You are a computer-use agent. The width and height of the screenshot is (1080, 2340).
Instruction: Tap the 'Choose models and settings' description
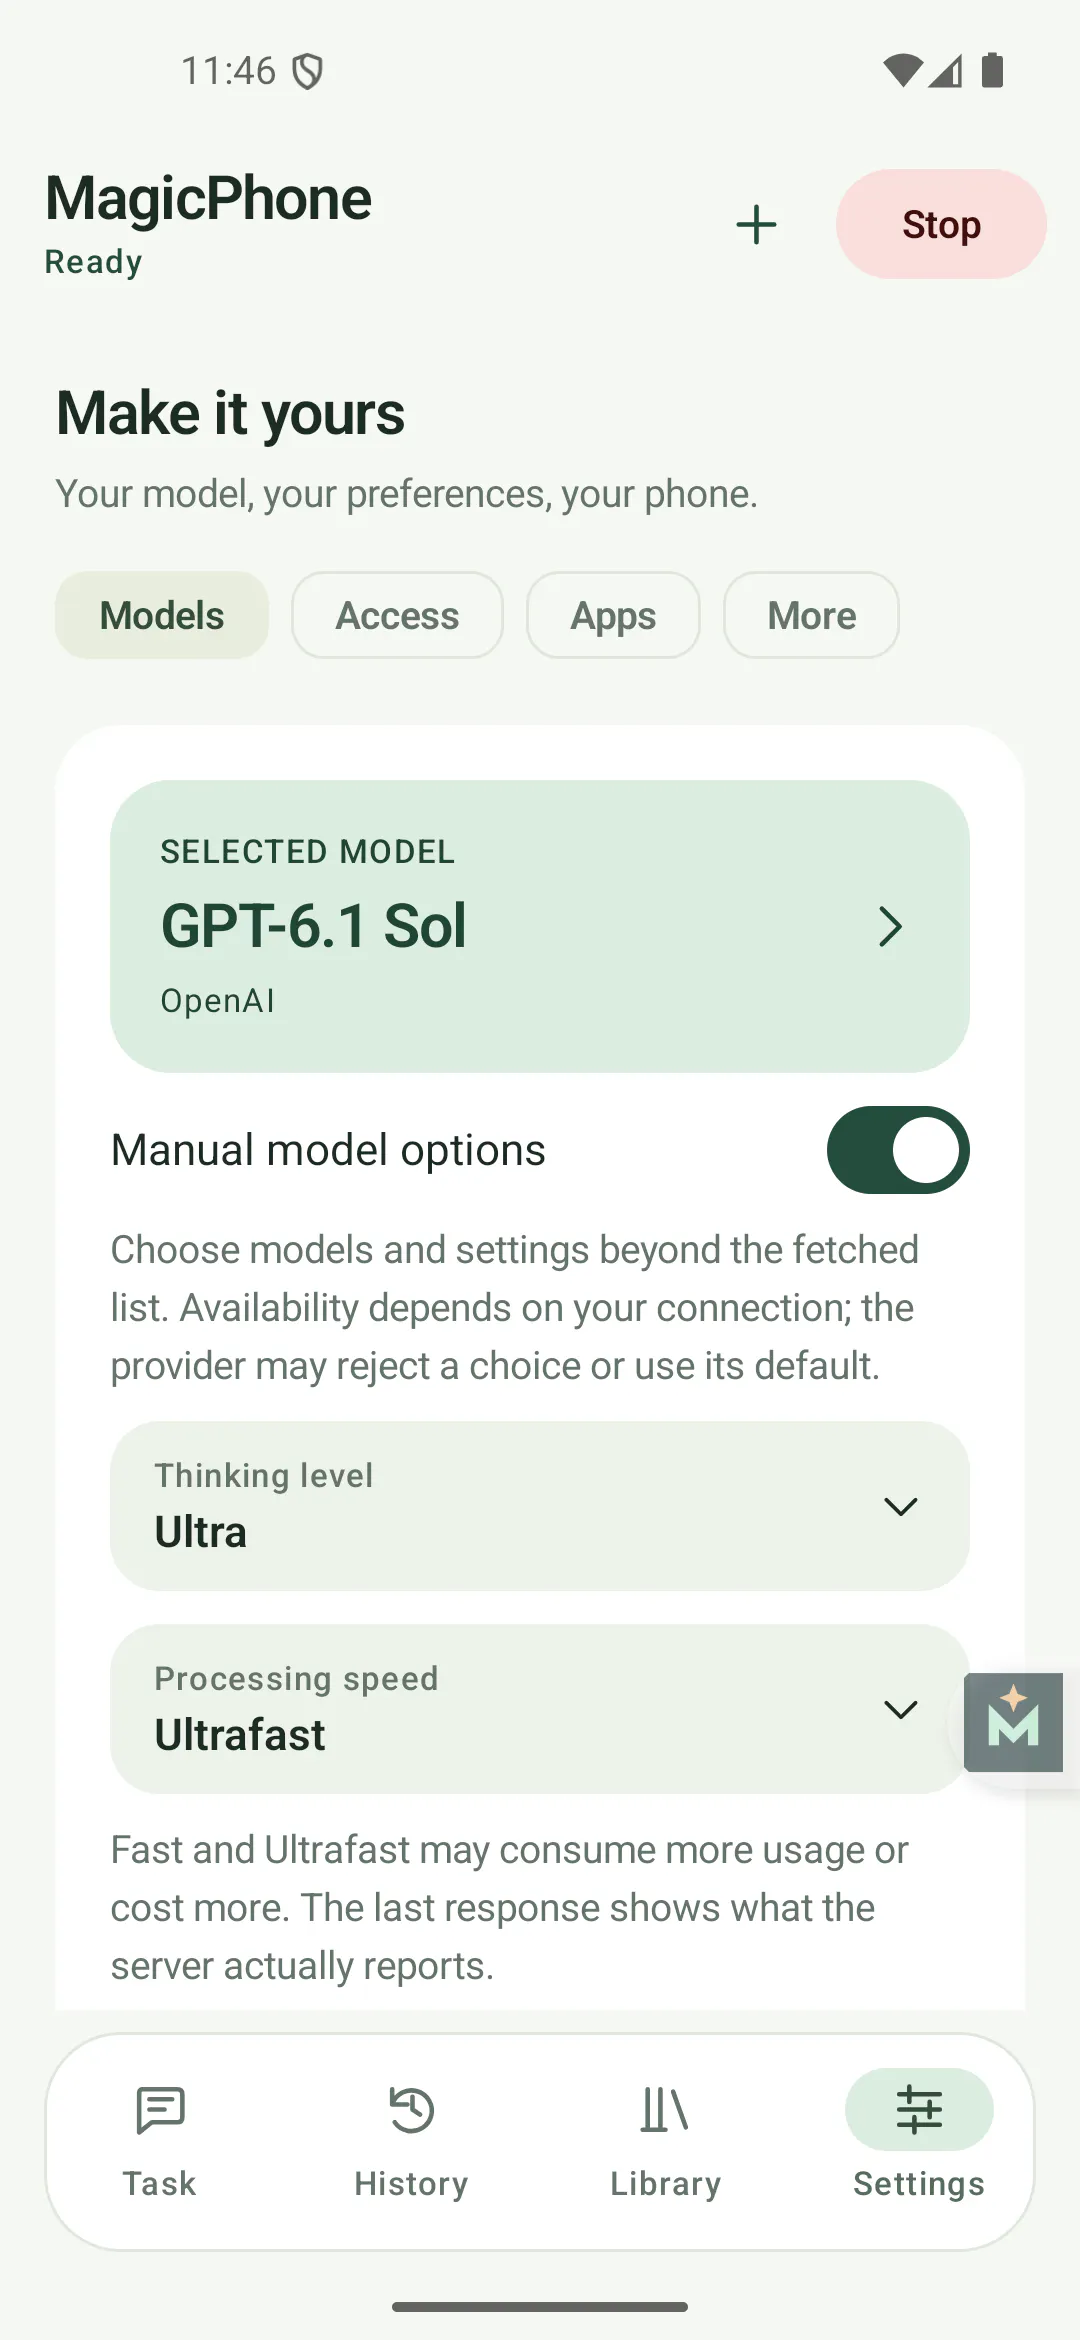(515, 1308)
